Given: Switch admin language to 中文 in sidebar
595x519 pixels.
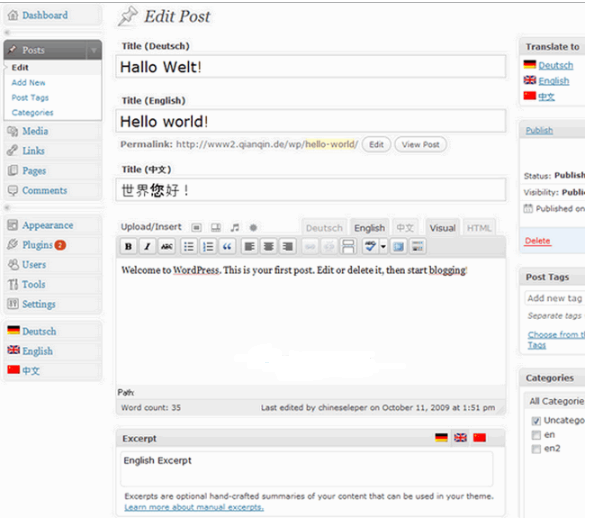Looking at the screenshot, I should [x=31, y=371].
